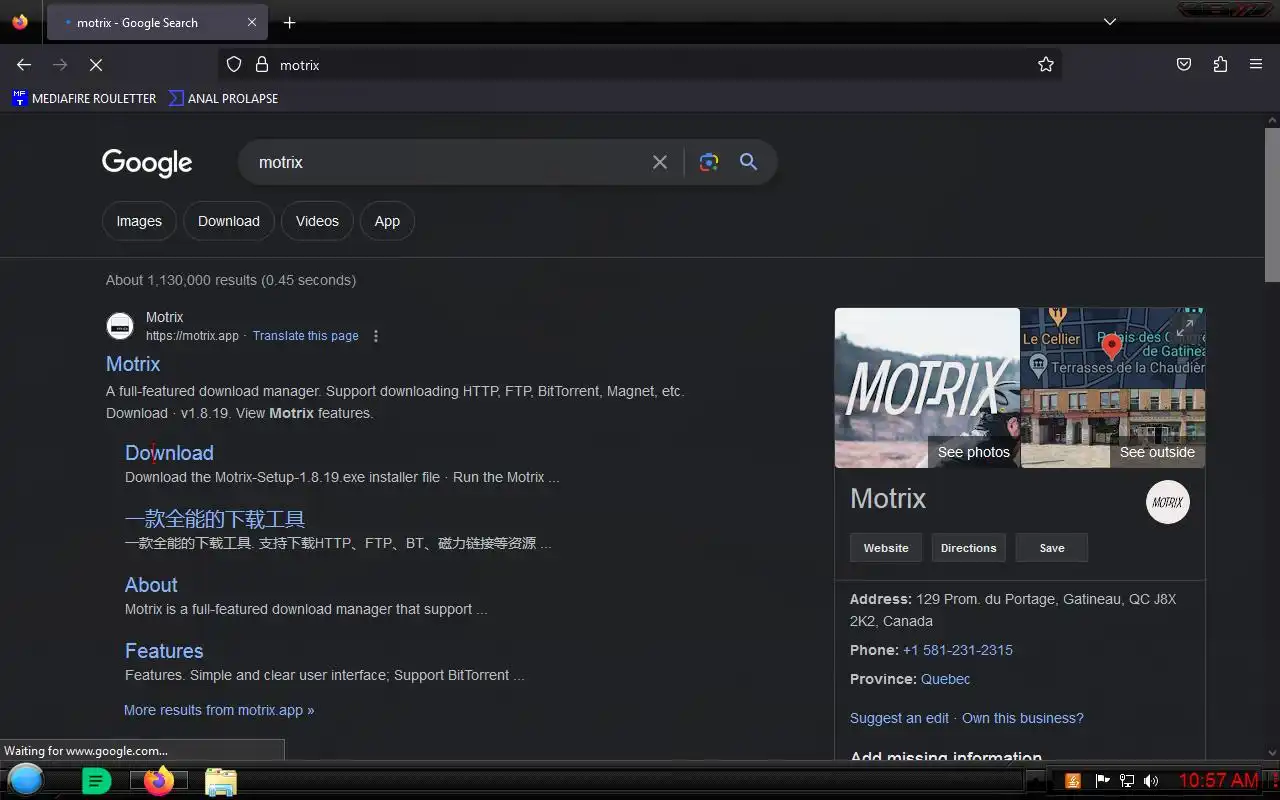Image resolution: width=1280 pixels, height=800 pixels.
Task: Click the red map pin marker
Action: (x=1111, y=347)
